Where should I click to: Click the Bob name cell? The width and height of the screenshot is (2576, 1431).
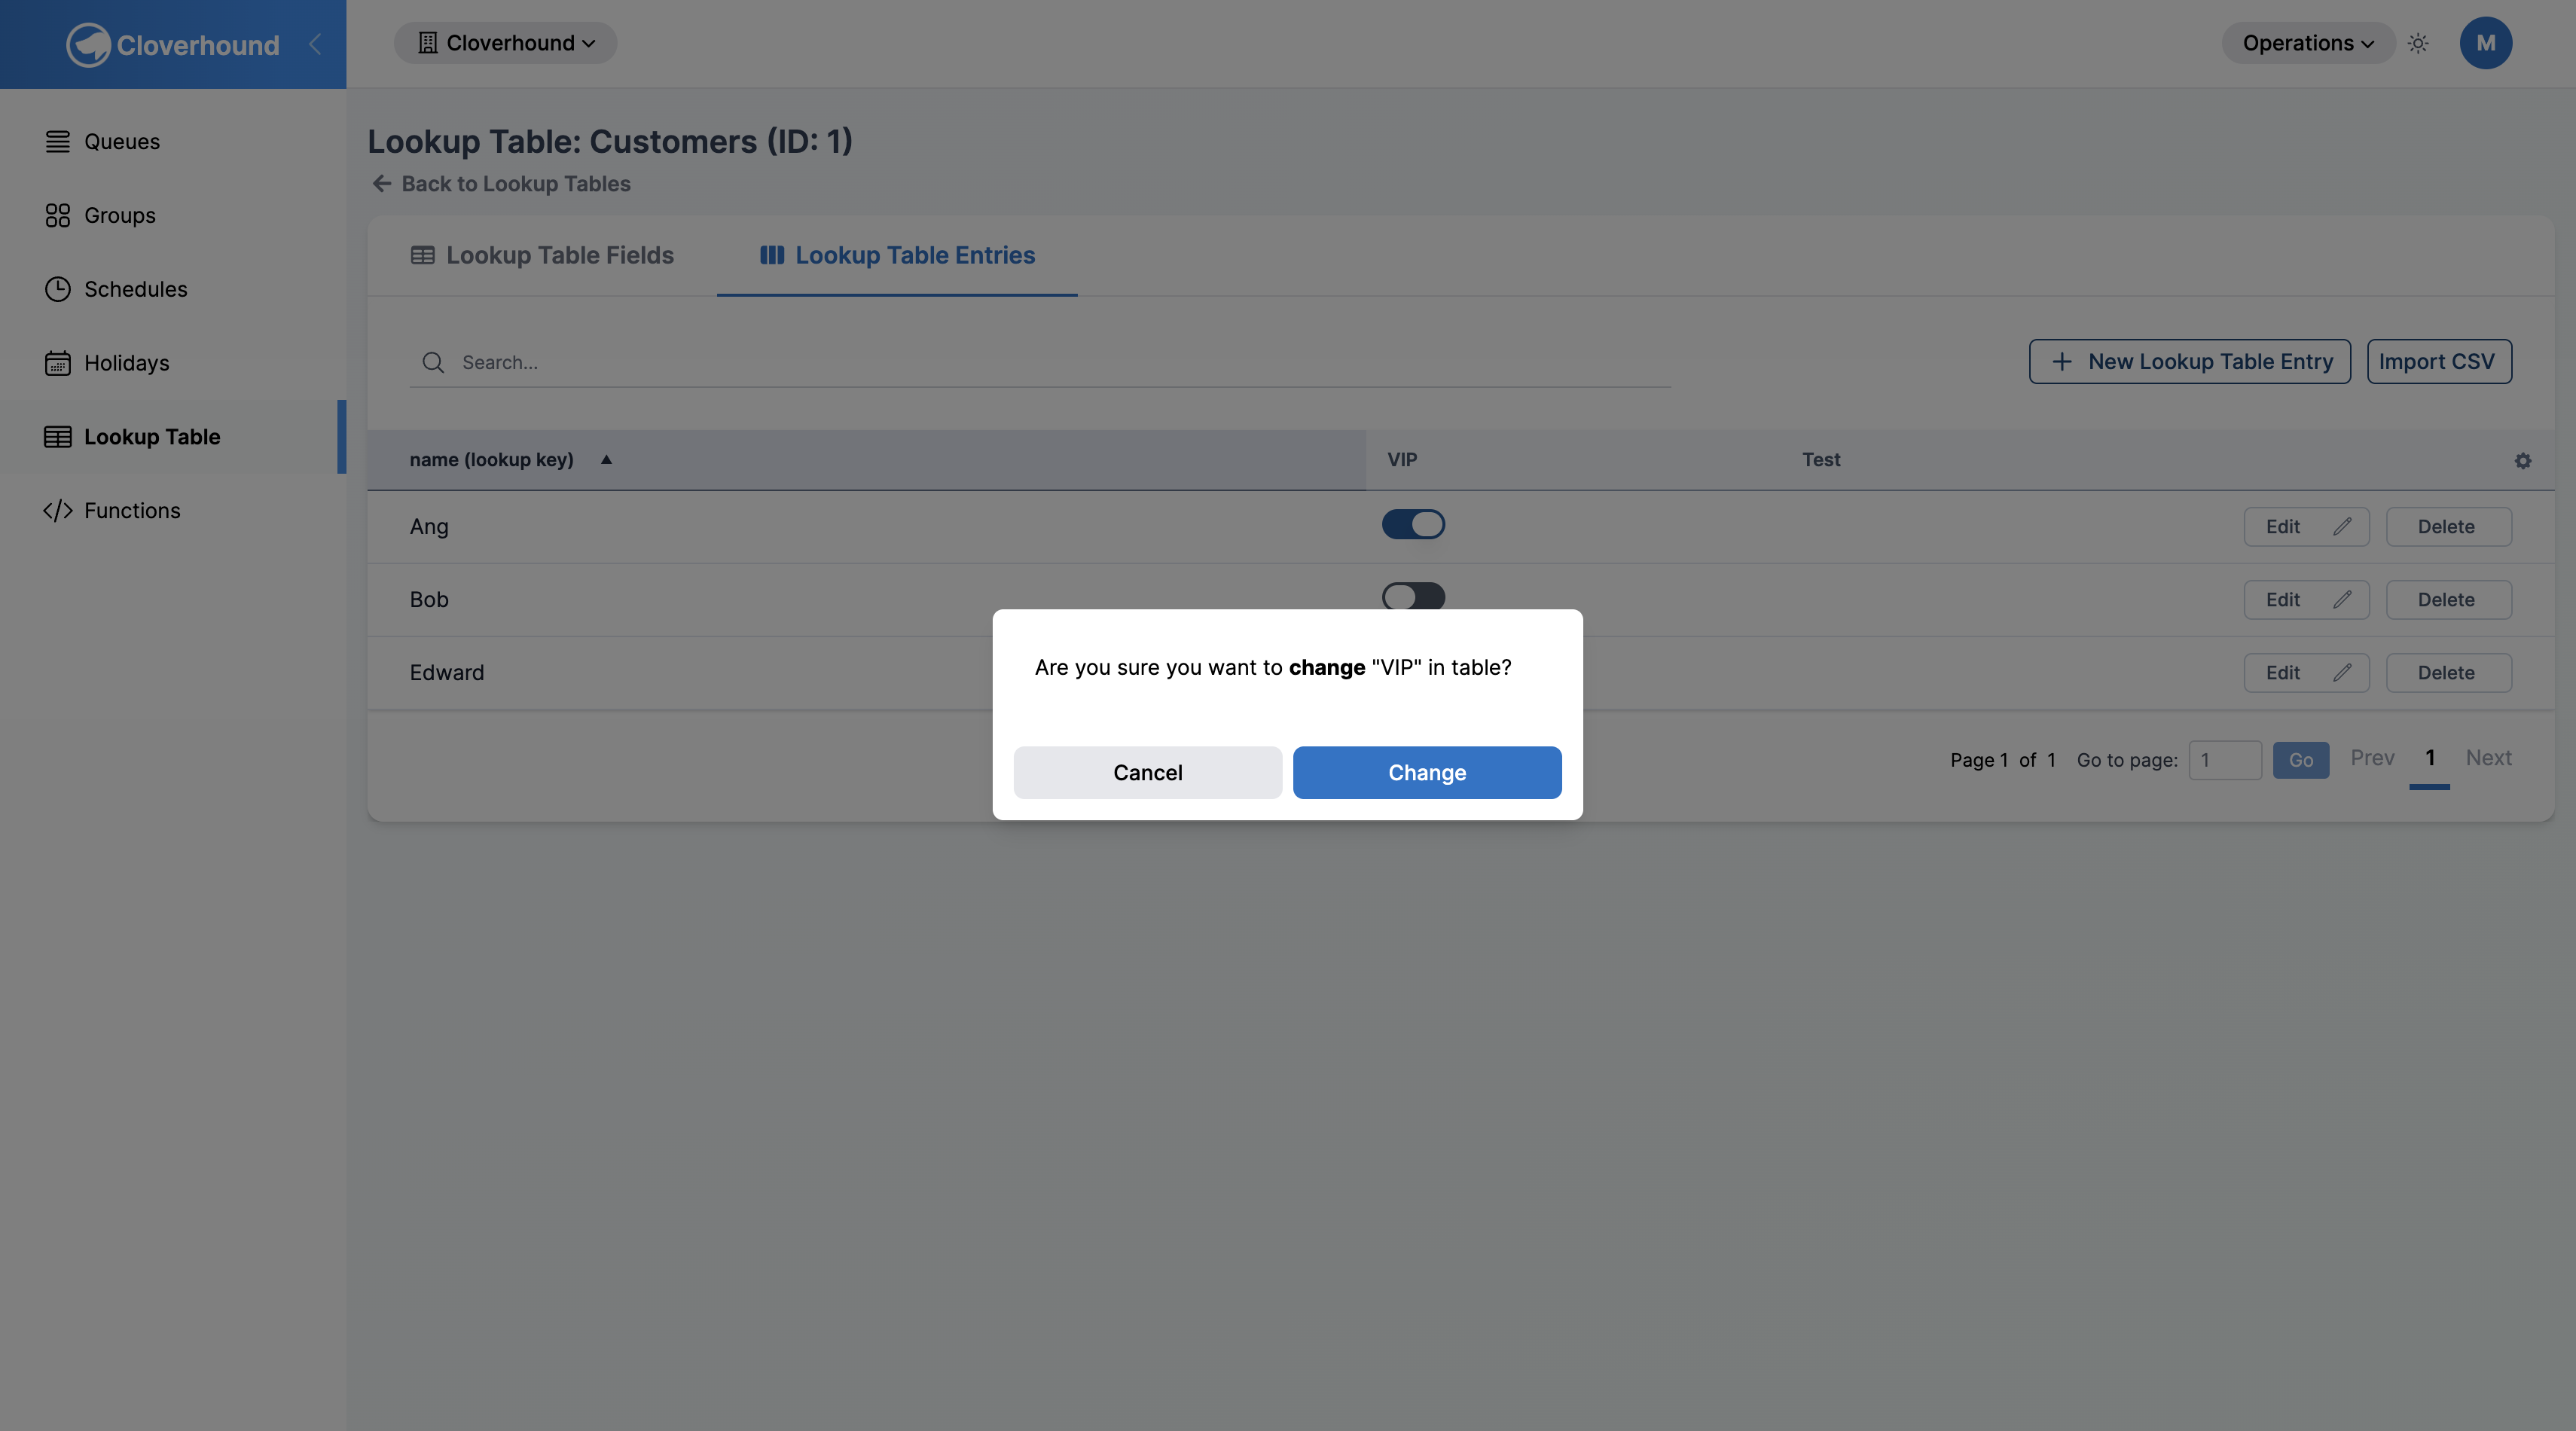pyautogui.click(x=429, y=600)
